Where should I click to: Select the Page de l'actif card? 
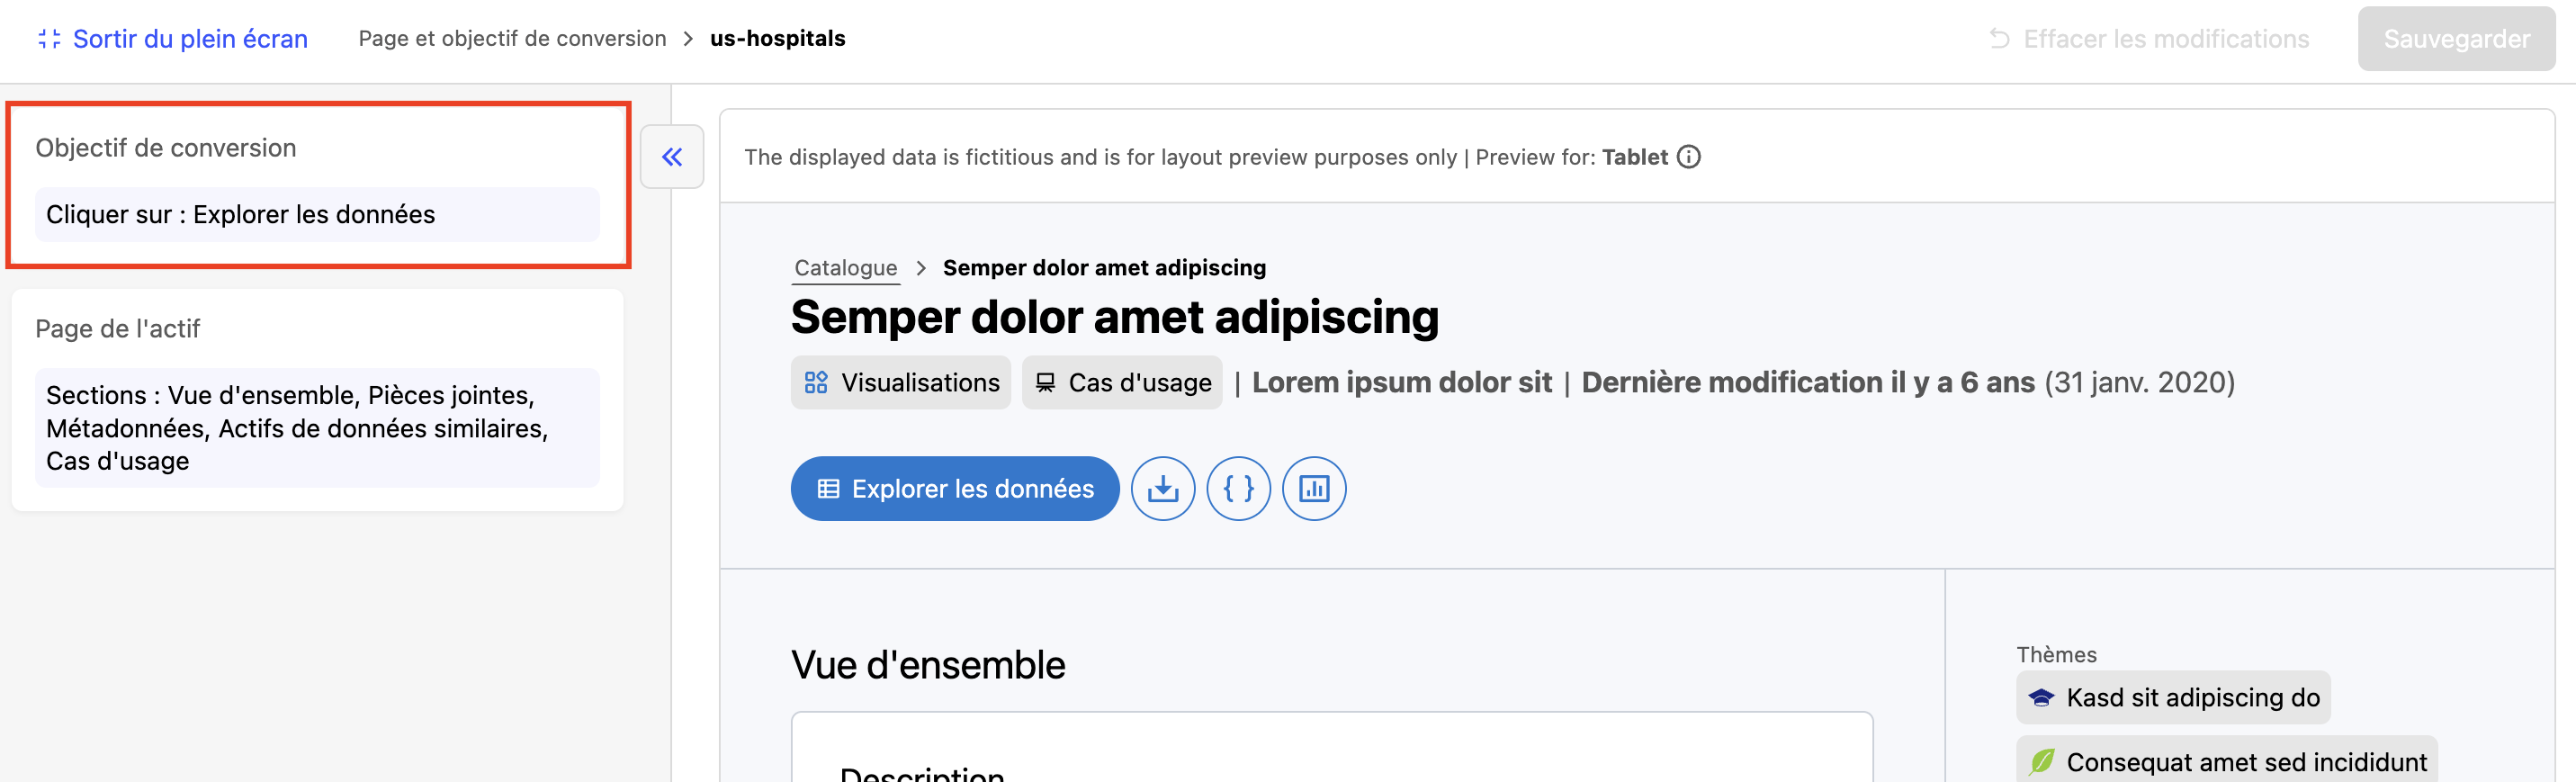(317, 328)
